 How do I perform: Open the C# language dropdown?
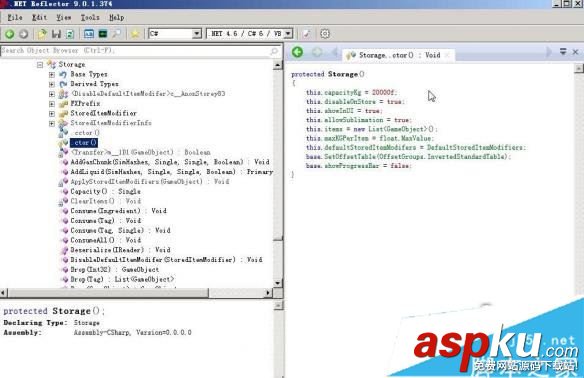(197, 34)
